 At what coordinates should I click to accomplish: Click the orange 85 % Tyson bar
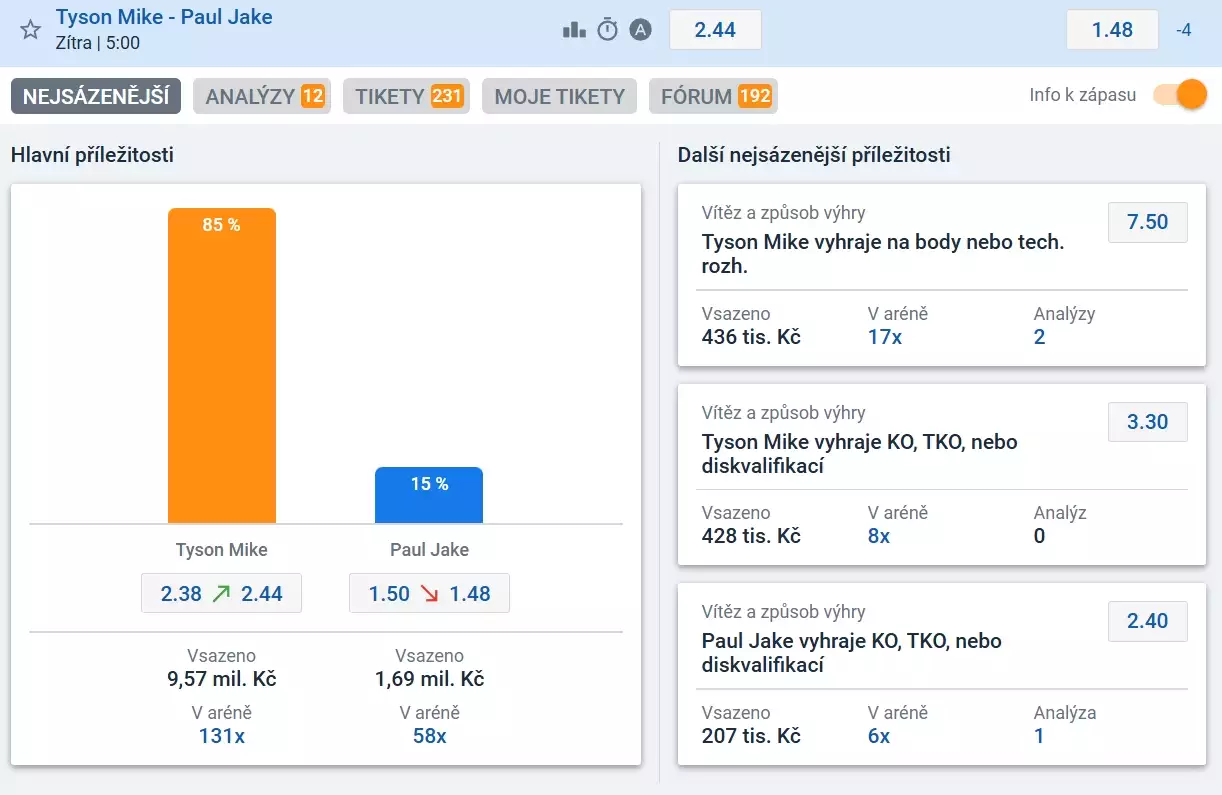pos(221,365)
